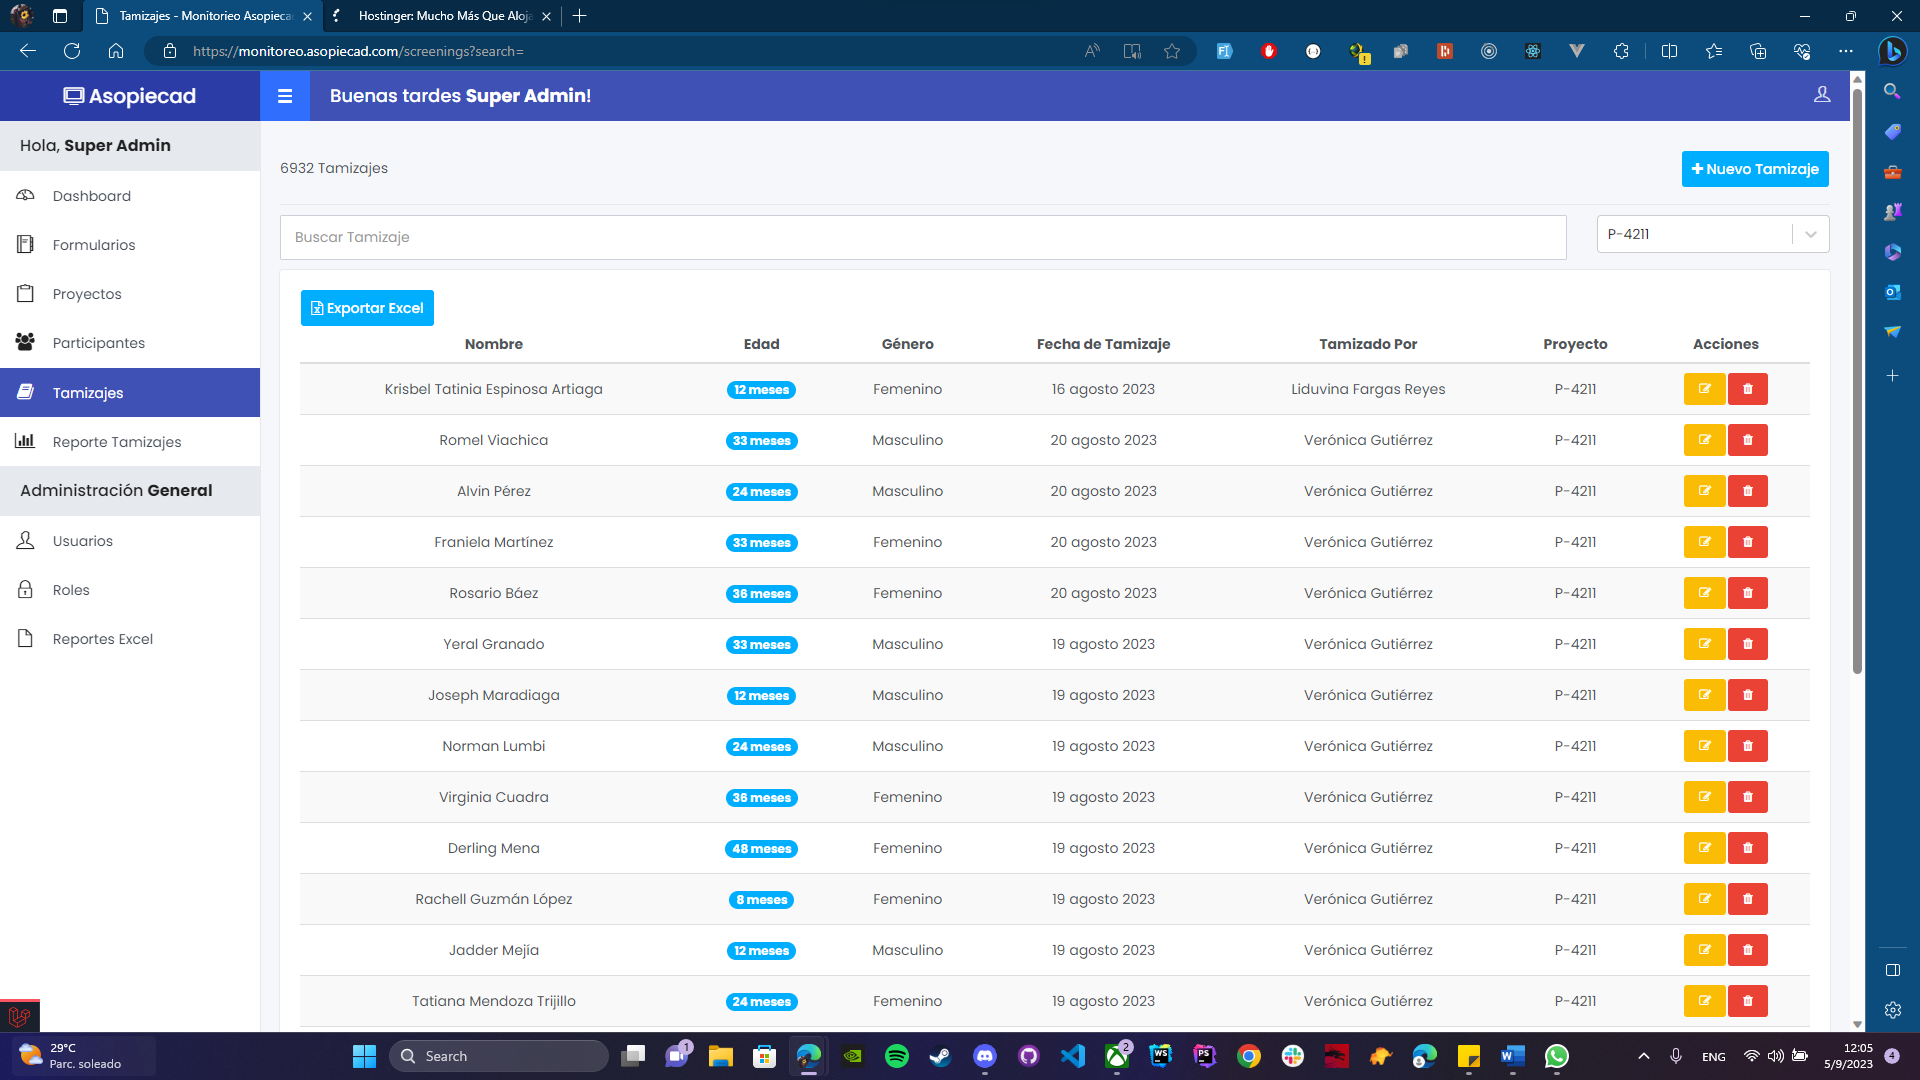1920x1080 pixels.
Task: Click edit icon for Rosario Báez row
Action: 1704,593
